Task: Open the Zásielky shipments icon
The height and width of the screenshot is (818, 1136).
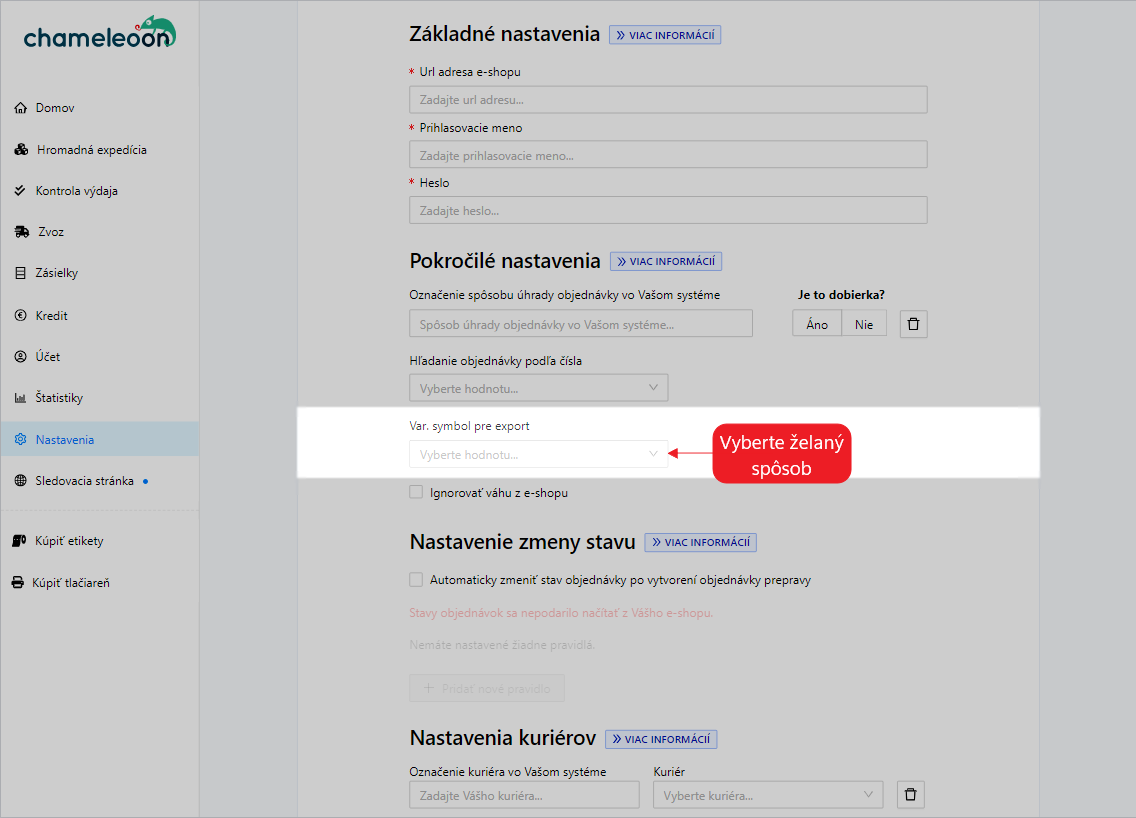Action: tap(23, 272)
